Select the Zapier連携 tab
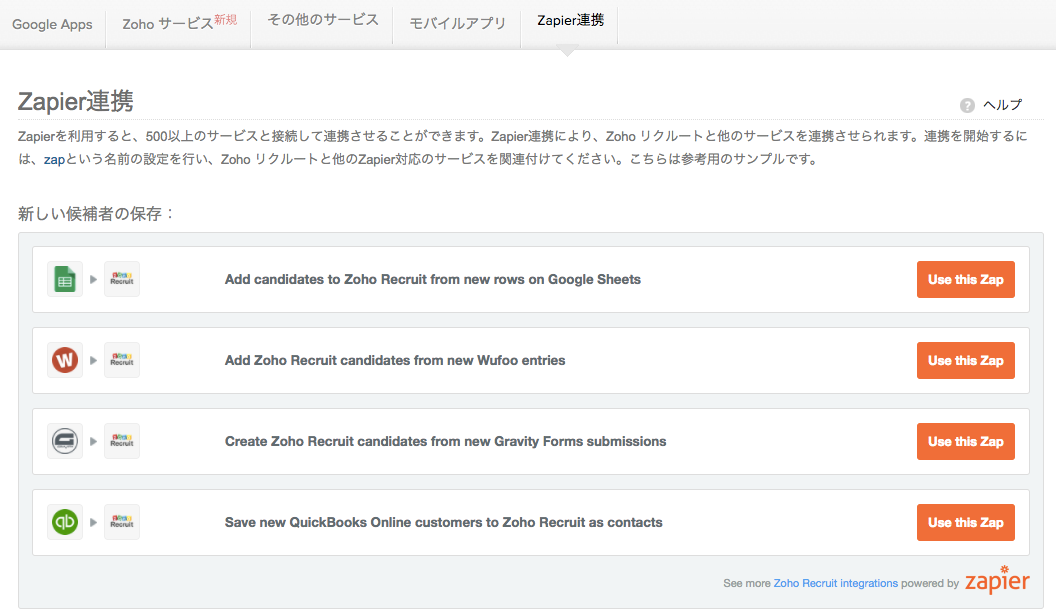This screenshot has height=614, width=1056. coord(570,21)
